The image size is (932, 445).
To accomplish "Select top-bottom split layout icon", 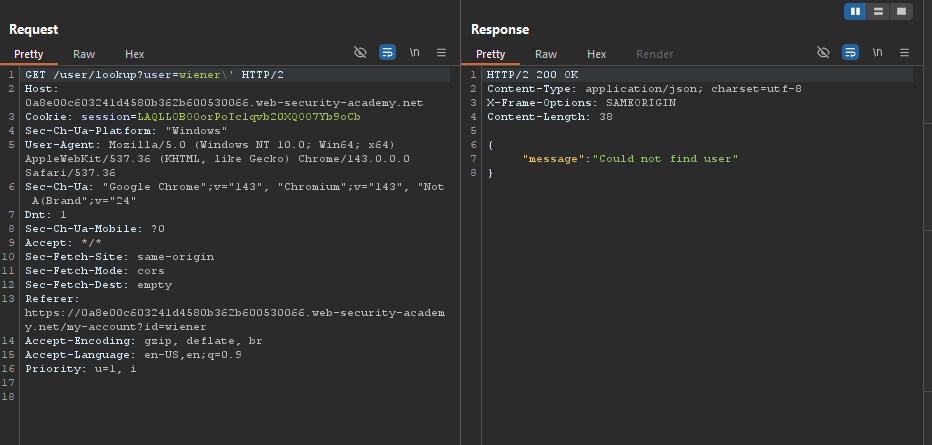I will click(x=879, y=11).
